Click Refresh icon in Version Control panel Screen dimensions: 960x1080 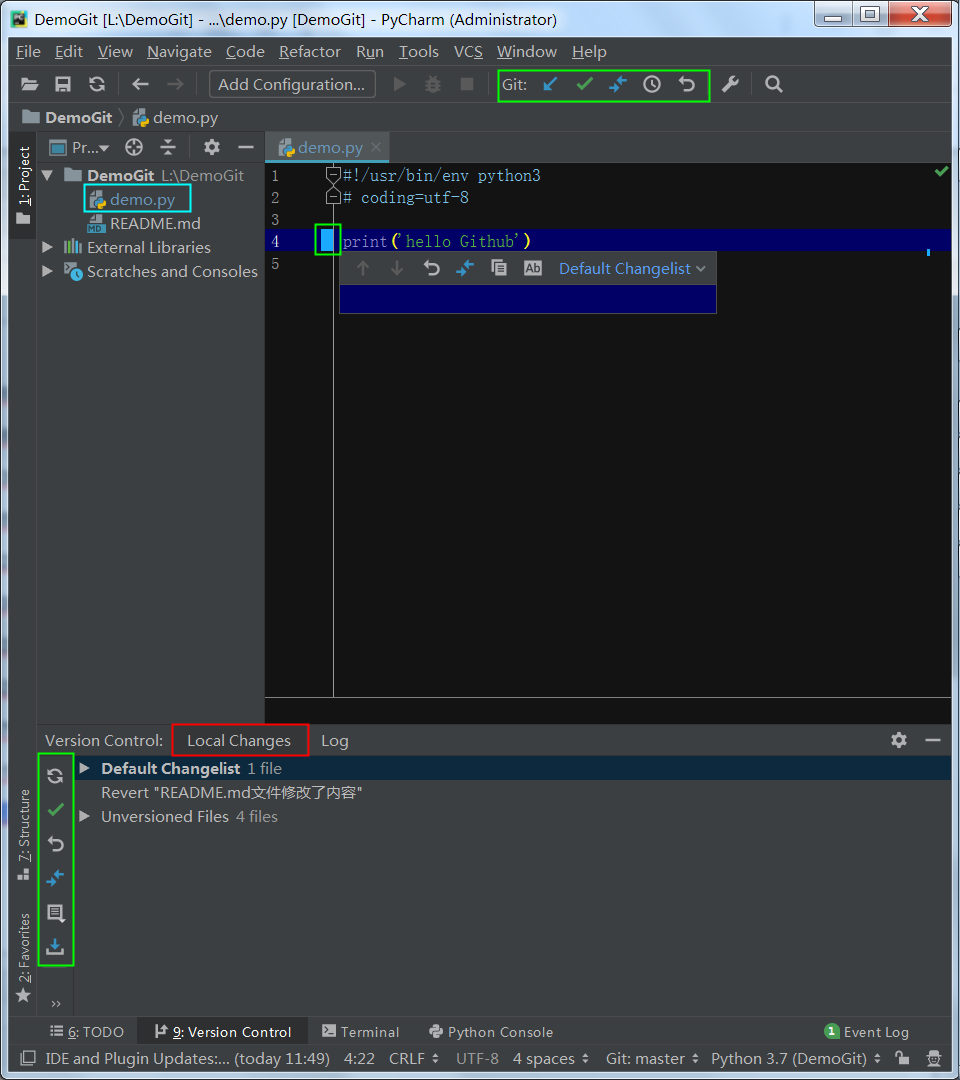point(56,777)
